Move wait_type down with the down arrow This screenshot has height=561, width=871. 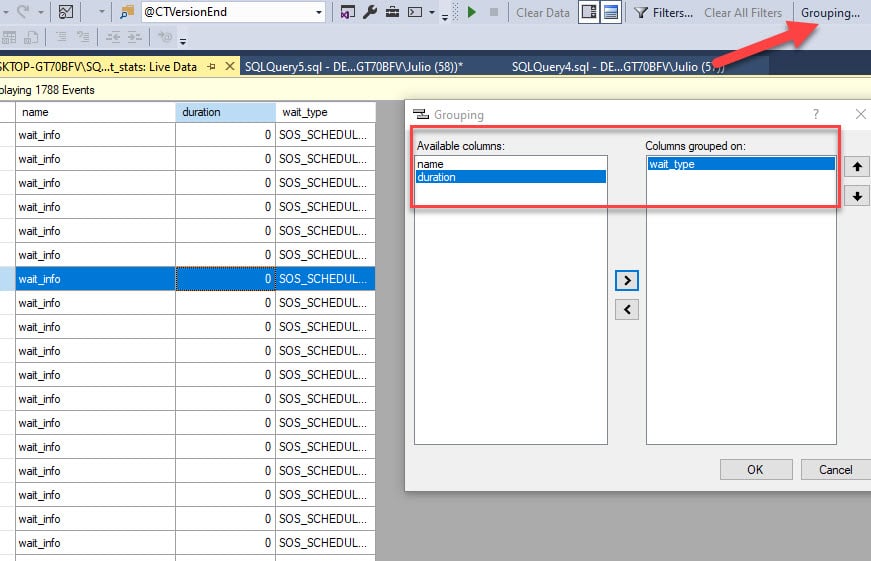(857, 196)
